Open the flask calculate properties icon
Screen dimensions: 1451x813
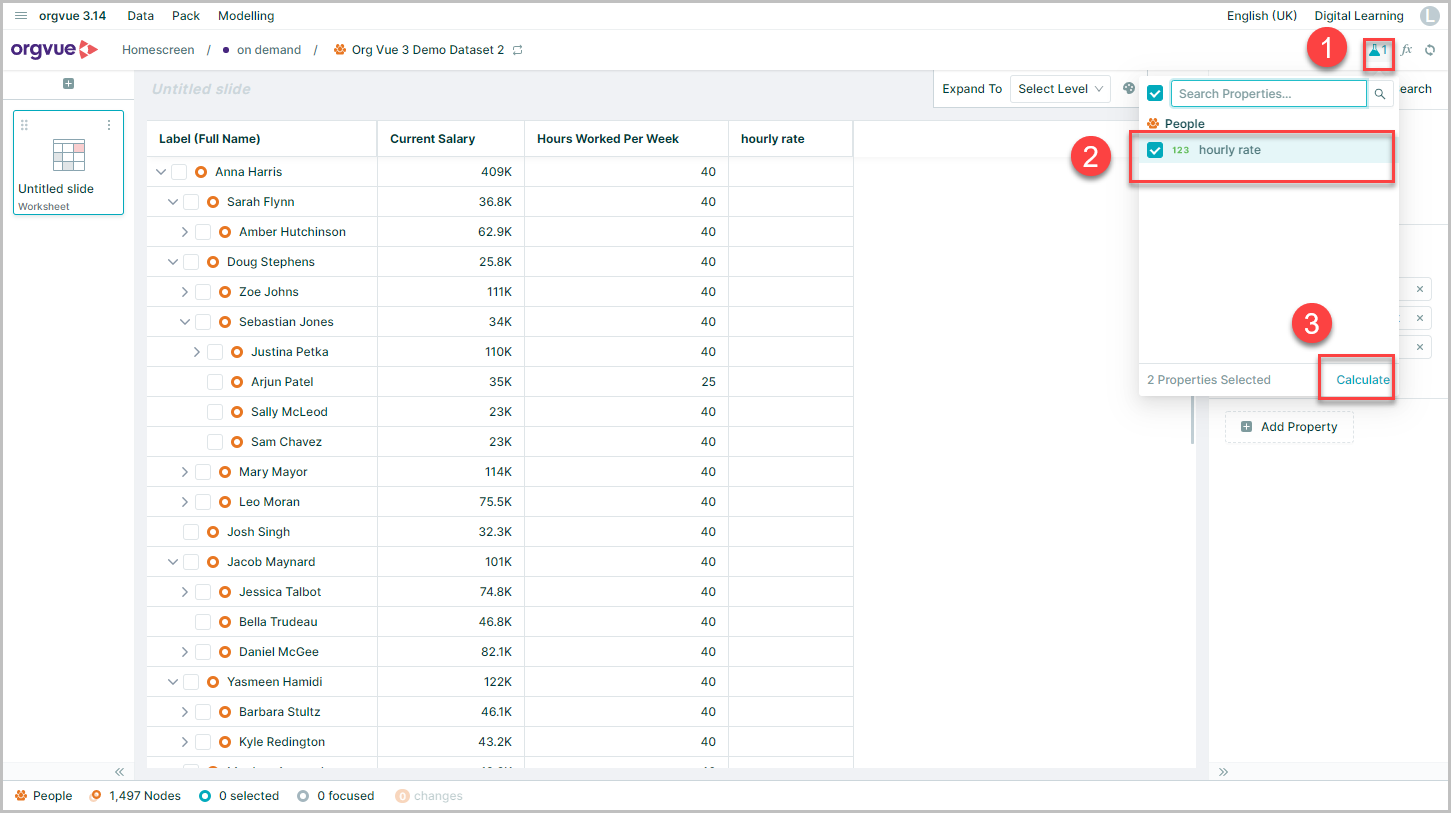pyautogui.click(x=1376, y=50)
